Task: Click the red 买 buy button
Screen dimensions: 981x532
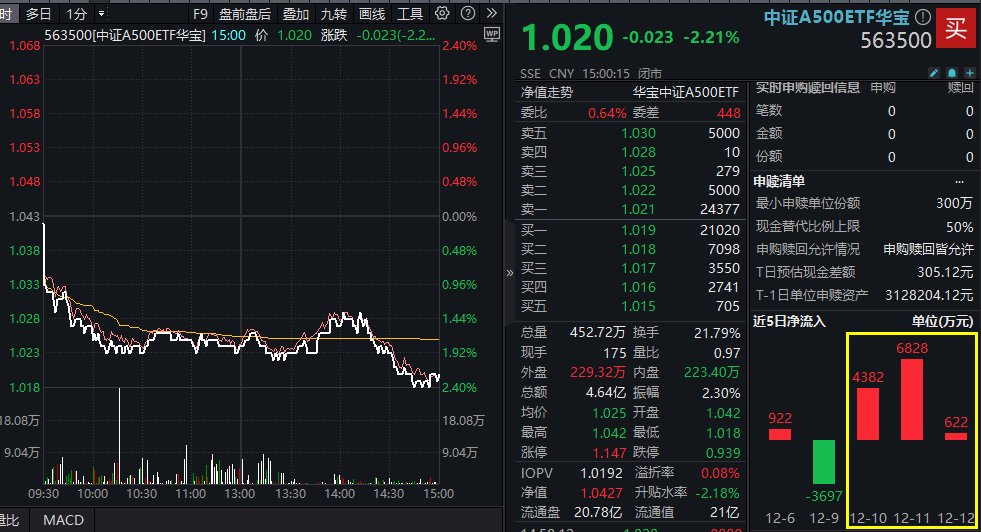Action: (955, 28)
